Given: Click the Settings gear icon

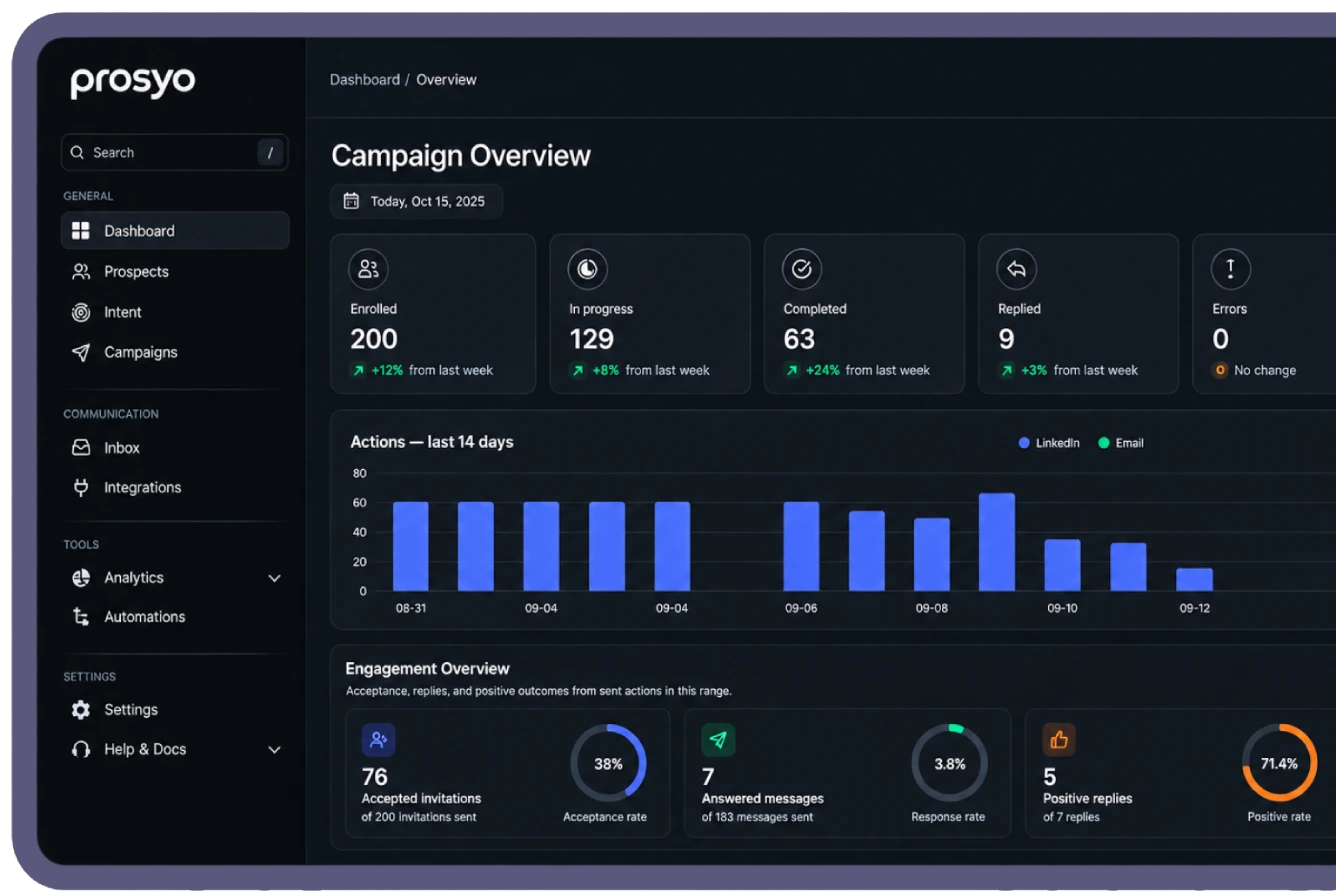Looking at the screenshot, I should click(x=81, y=710).
